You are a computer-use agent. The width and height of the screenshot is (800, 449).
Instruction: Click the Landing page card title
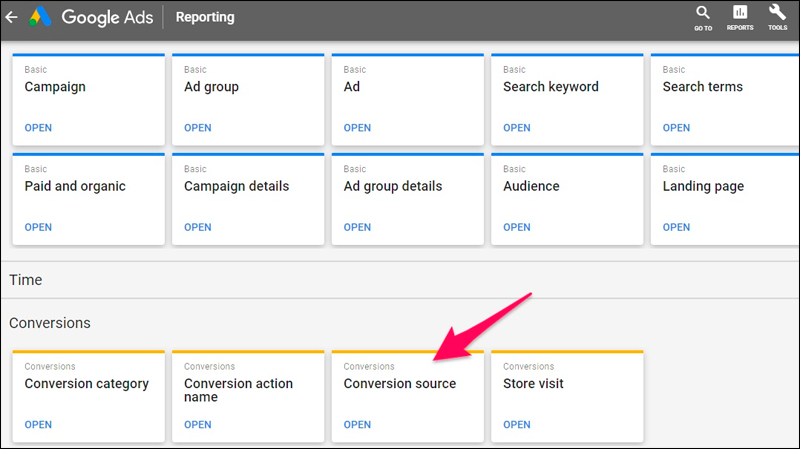703,186
